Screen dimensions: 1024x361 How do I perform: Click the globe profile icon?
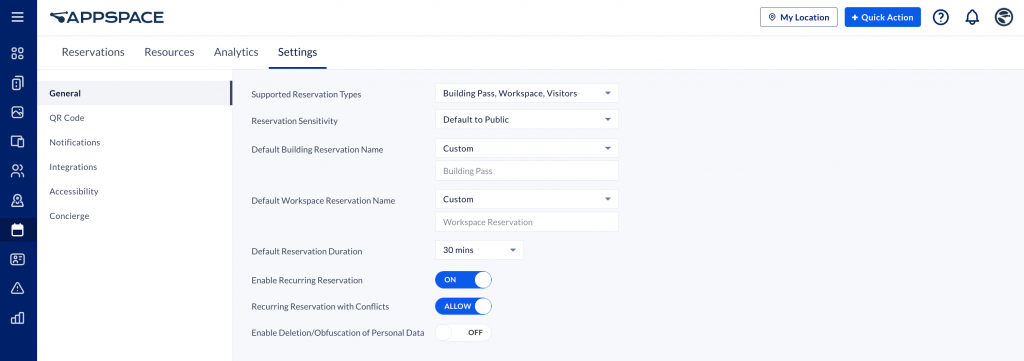1004,18
